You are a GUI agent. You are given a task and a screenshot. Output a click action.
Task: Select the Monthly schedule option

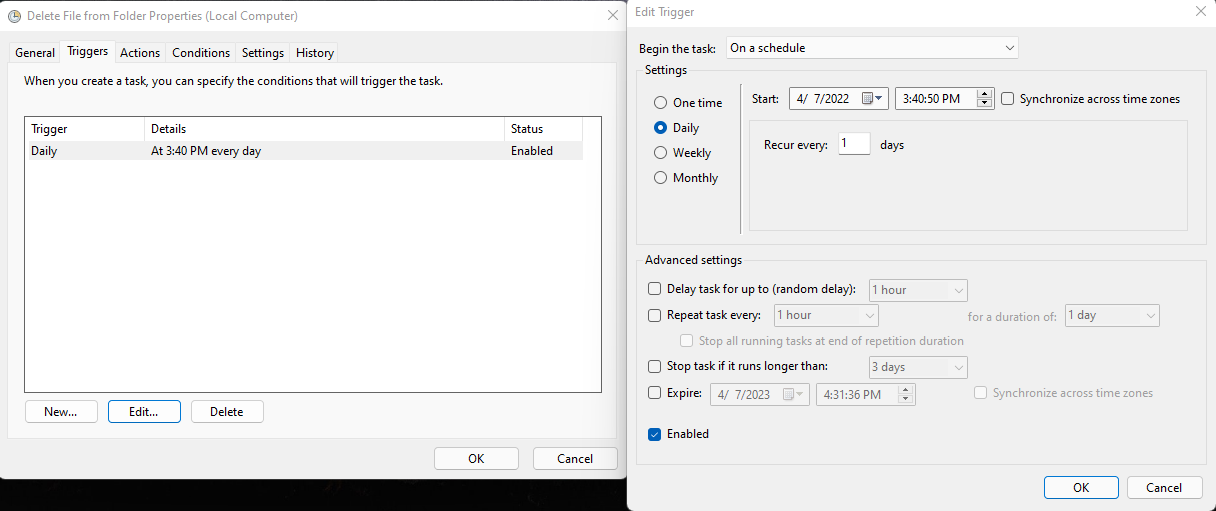660,178
